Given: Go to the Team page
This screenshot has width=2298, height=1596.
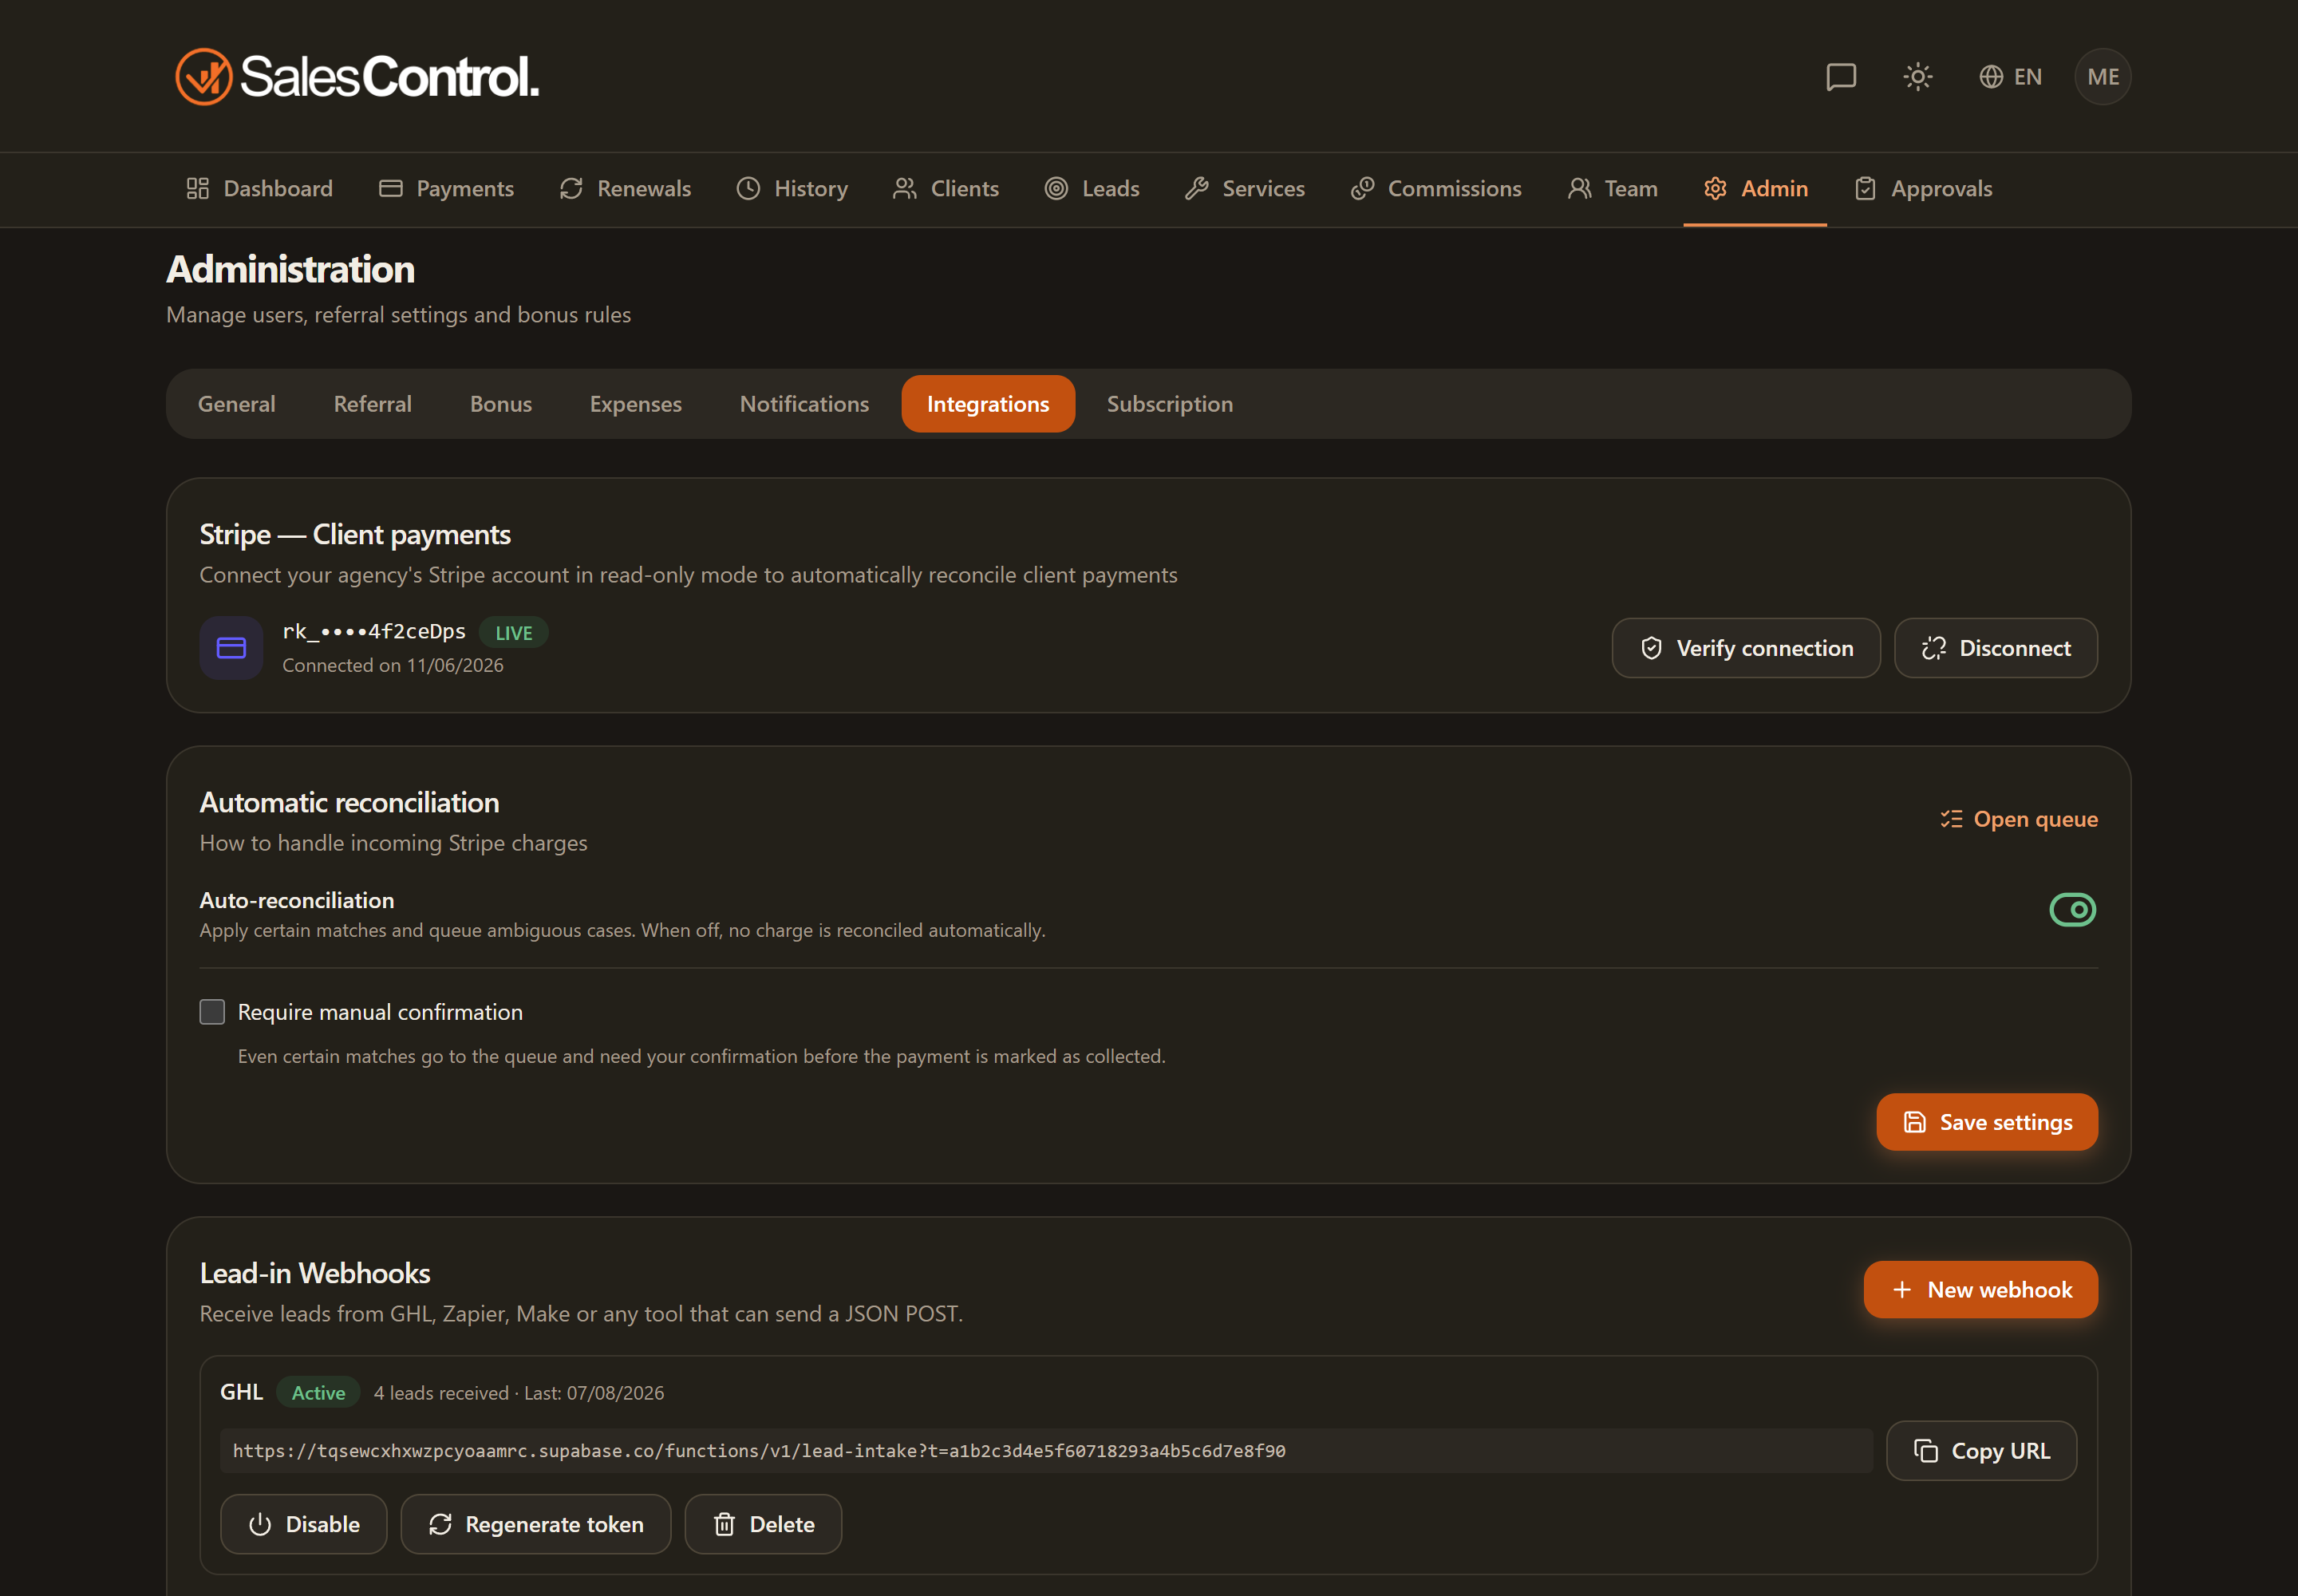Looking at the screenshot, I should pyautogui.click(x=1613, y=189).
